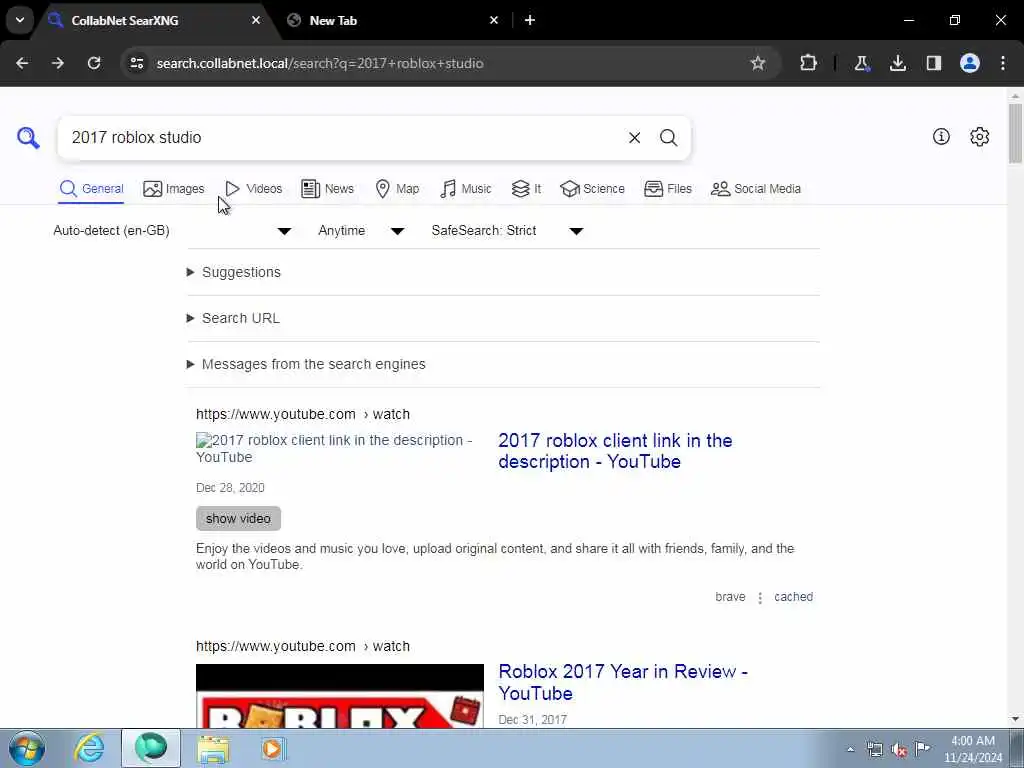The height and width of the screenshot is (768, 1024).
Task: Click the SearXNG magnifier logo
Action: [28, 138]
